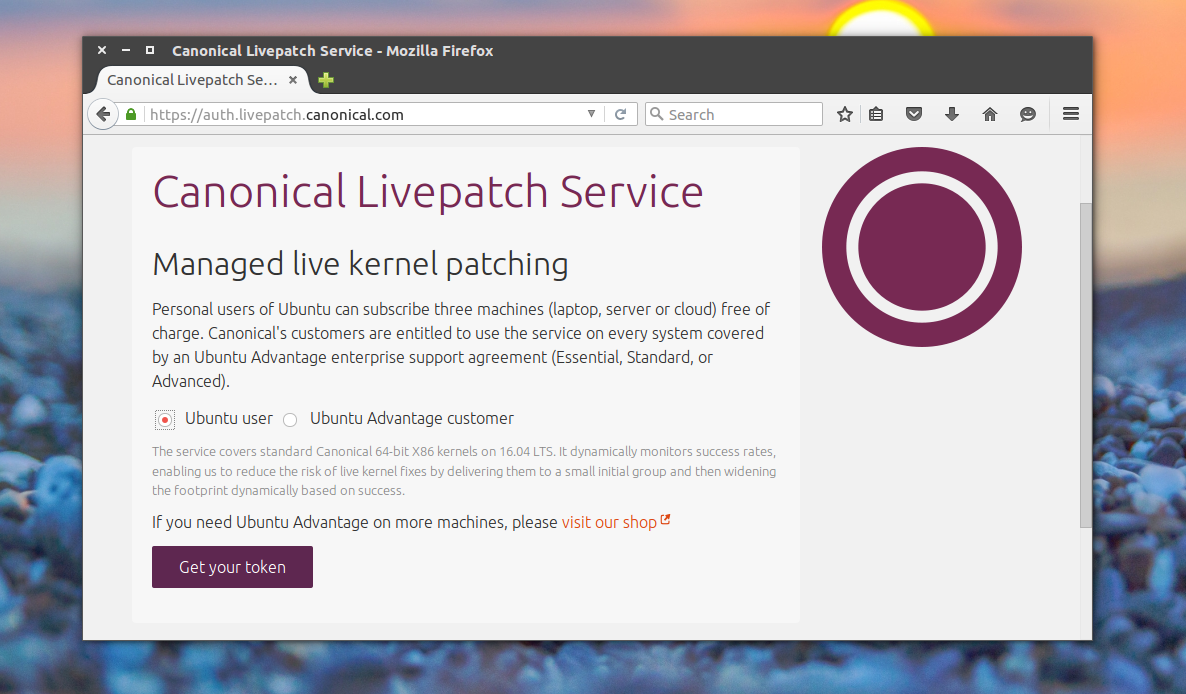This screenshot has width=1186, height=694.
Task: Open the Downloads arrow icon
Action: pos(952,114)
